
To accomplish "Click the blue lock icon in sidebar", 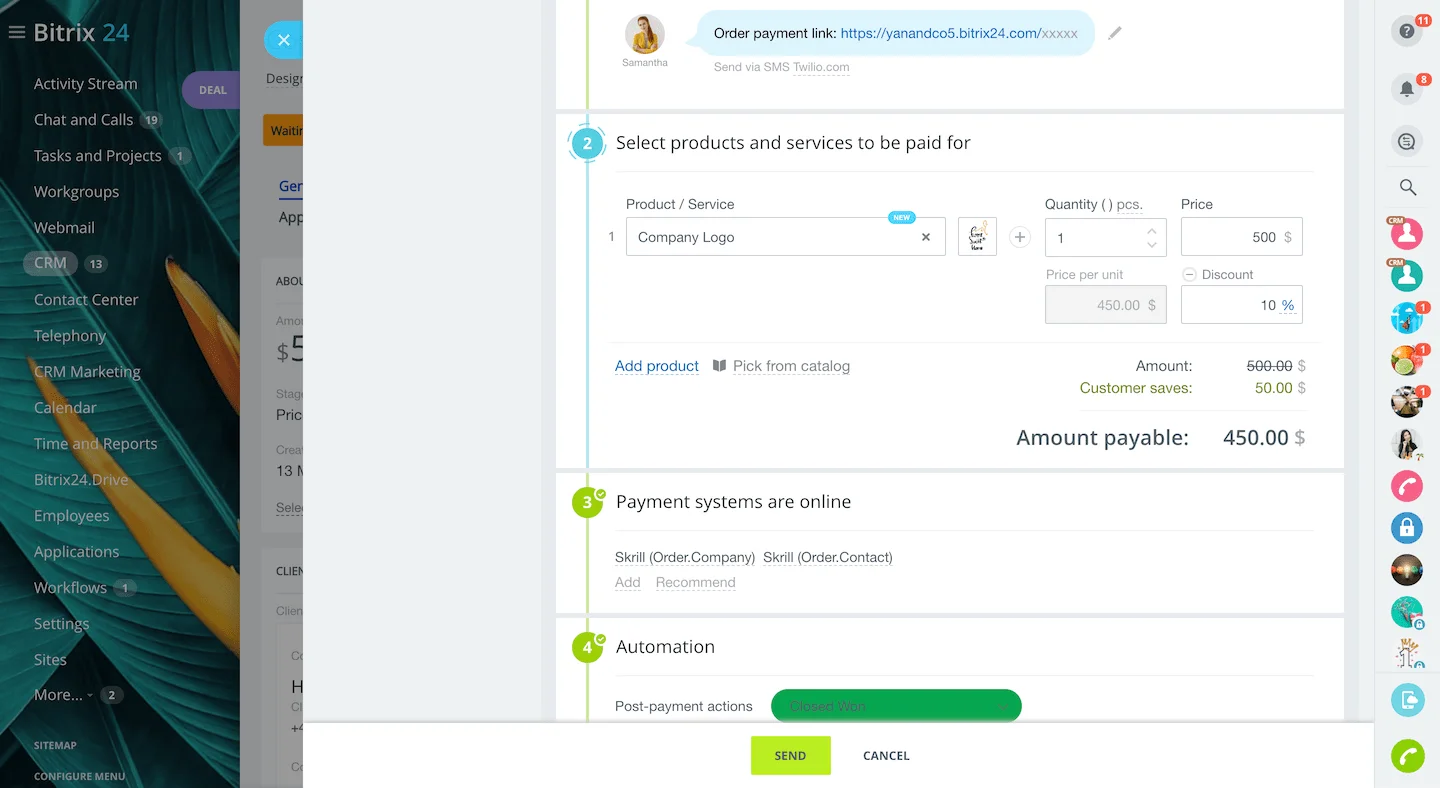I will pos(1407,527).
